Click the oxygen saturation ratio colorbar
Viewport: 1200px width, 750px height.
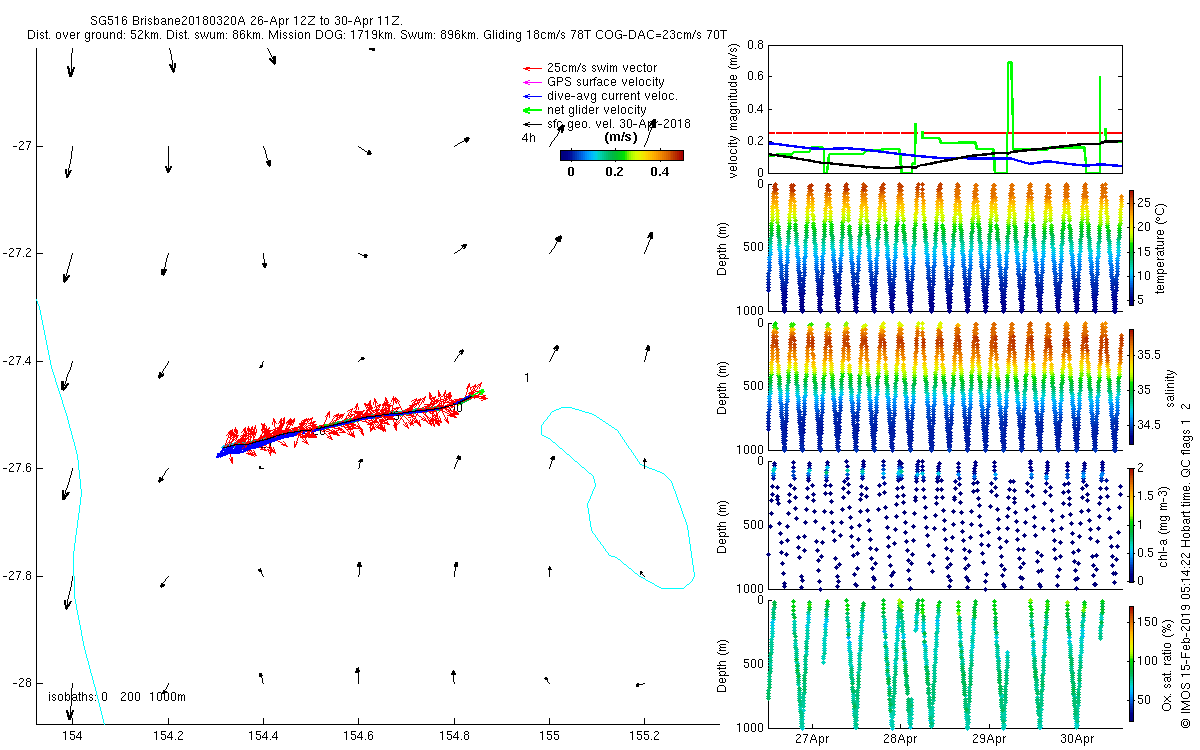click(x=1131, y=664)
